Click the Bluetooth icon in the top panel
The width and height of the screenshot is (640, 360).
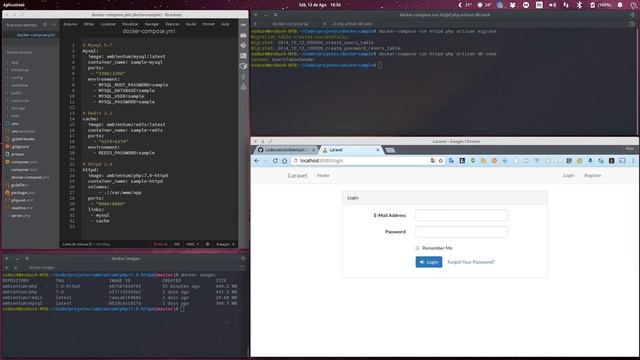pos(579,5)
